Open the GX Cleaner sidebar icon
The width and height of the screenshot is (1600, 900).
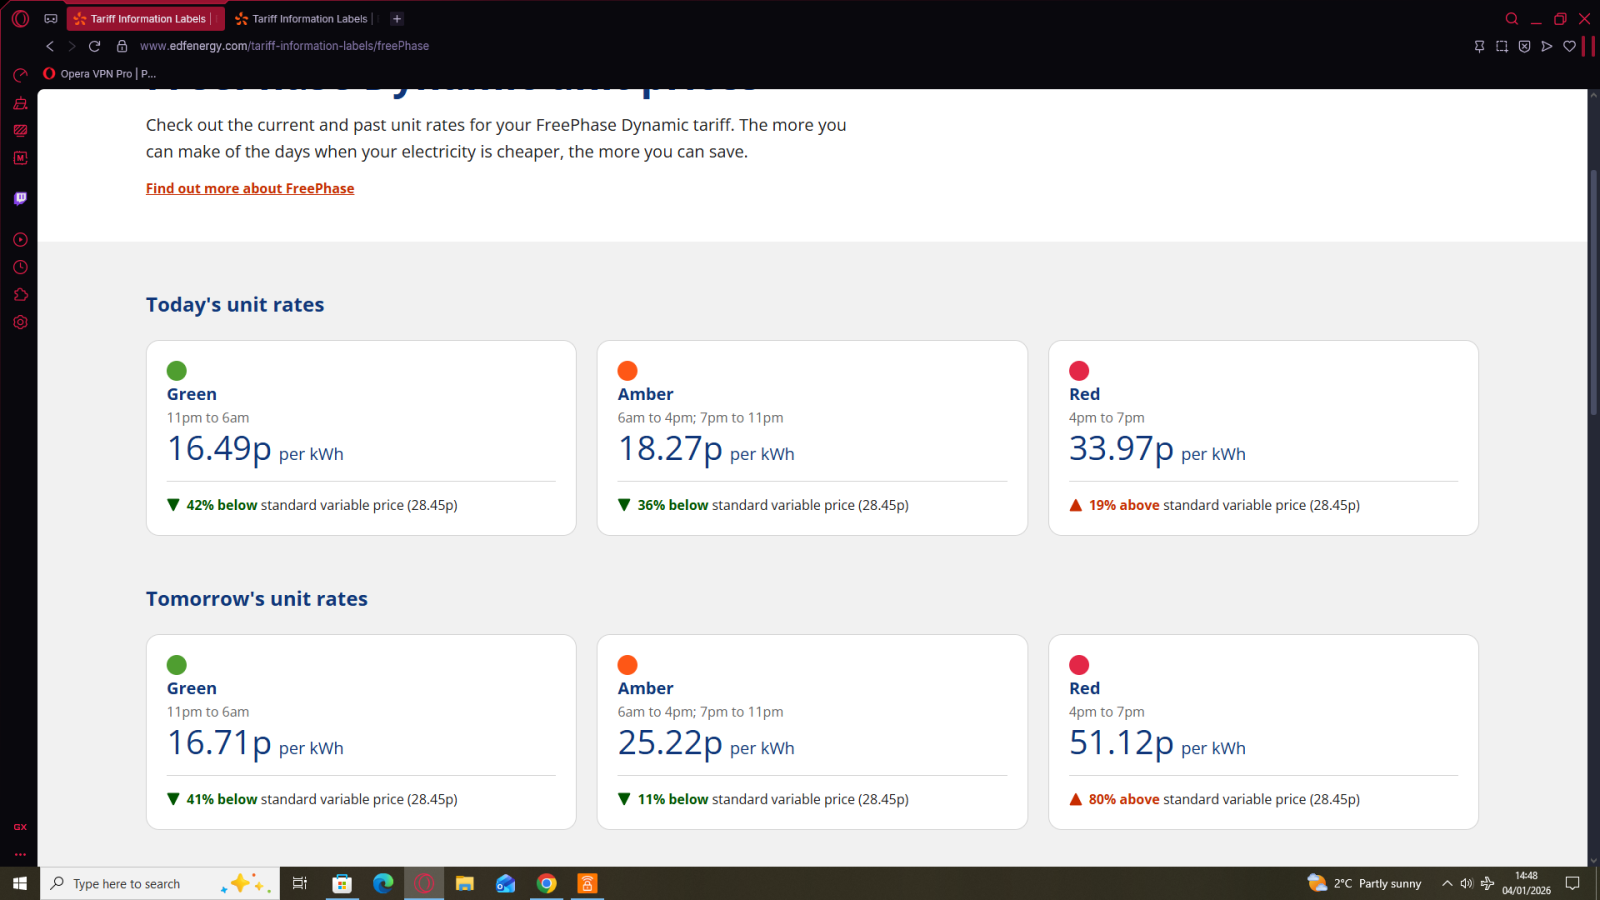pyautogui.click(x=20, y=103)
